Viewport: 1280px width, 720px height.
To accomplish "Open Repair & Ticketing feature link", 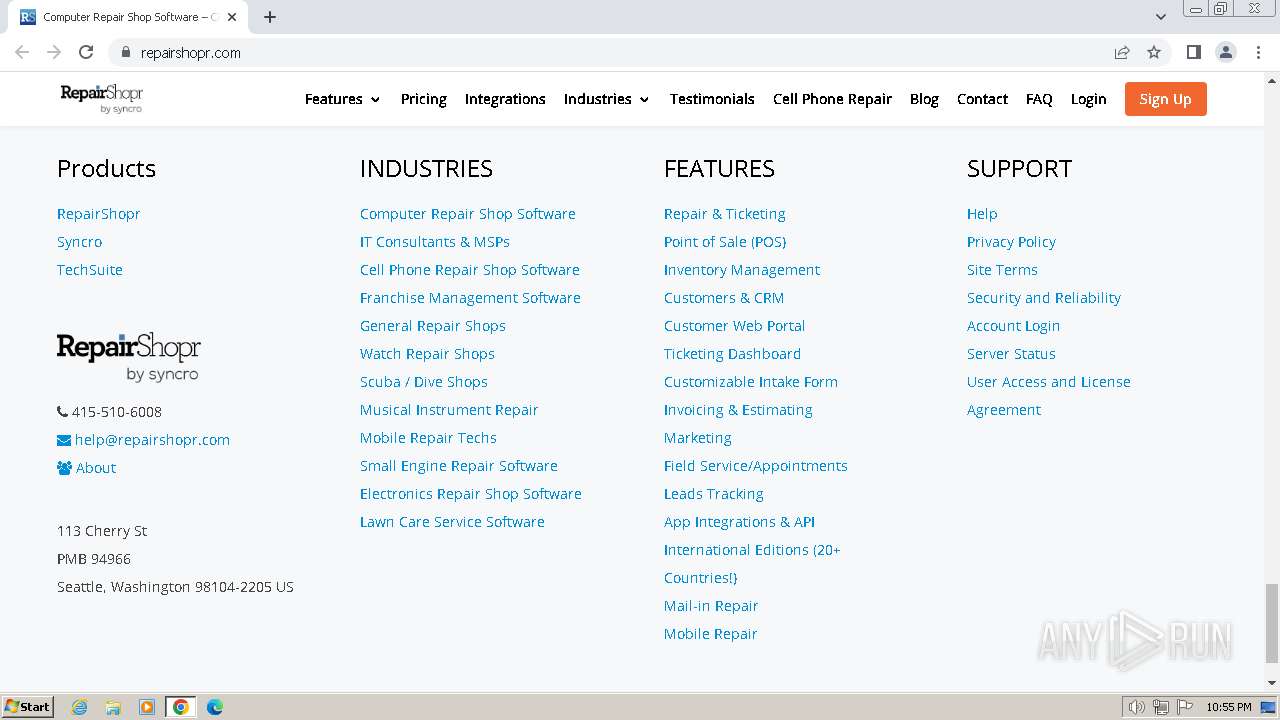I will 725,214.
